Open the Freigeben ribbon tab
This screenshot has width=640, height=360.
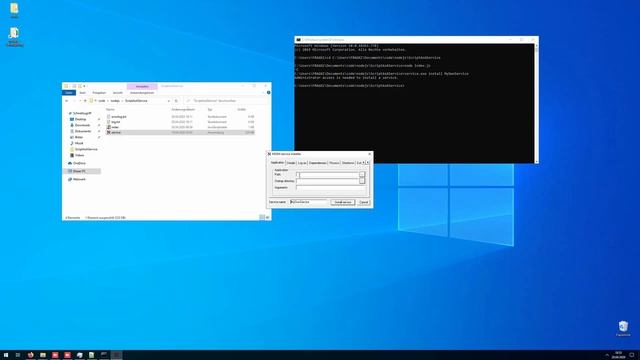point(99,93)
